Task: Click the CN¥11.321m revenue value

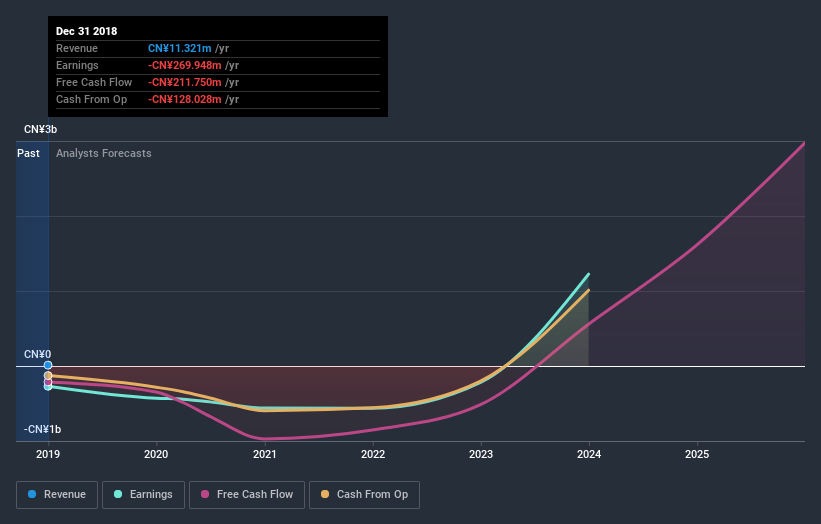Action: click(x=180, y=48)
